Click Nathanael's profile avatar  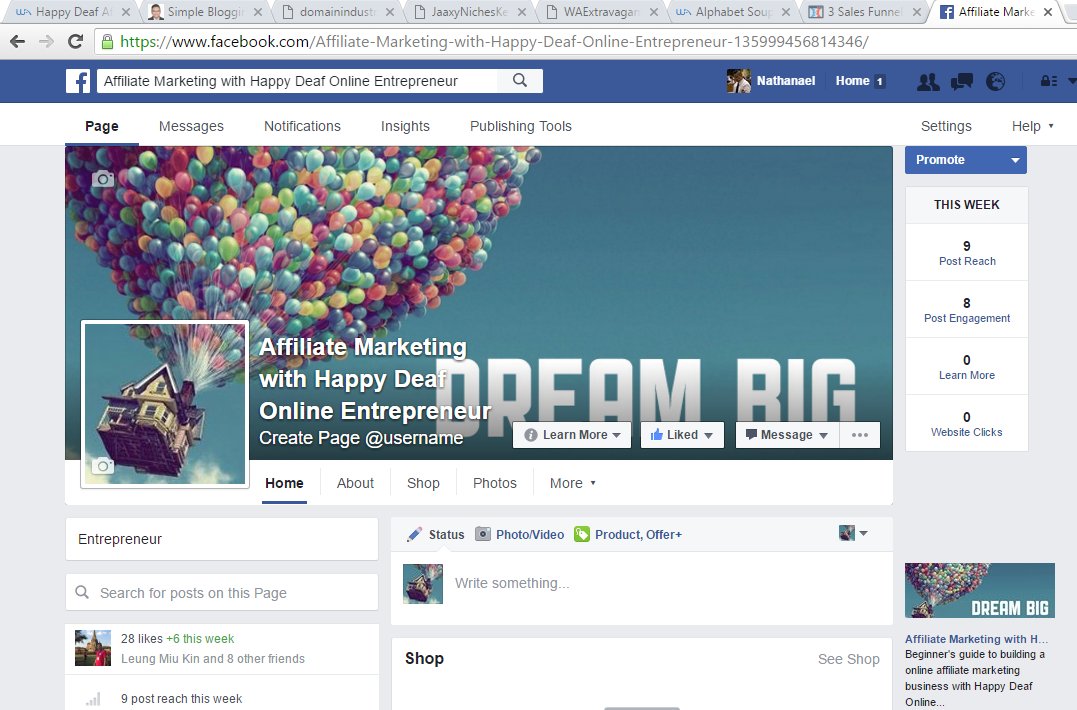(x=738, y=81)
